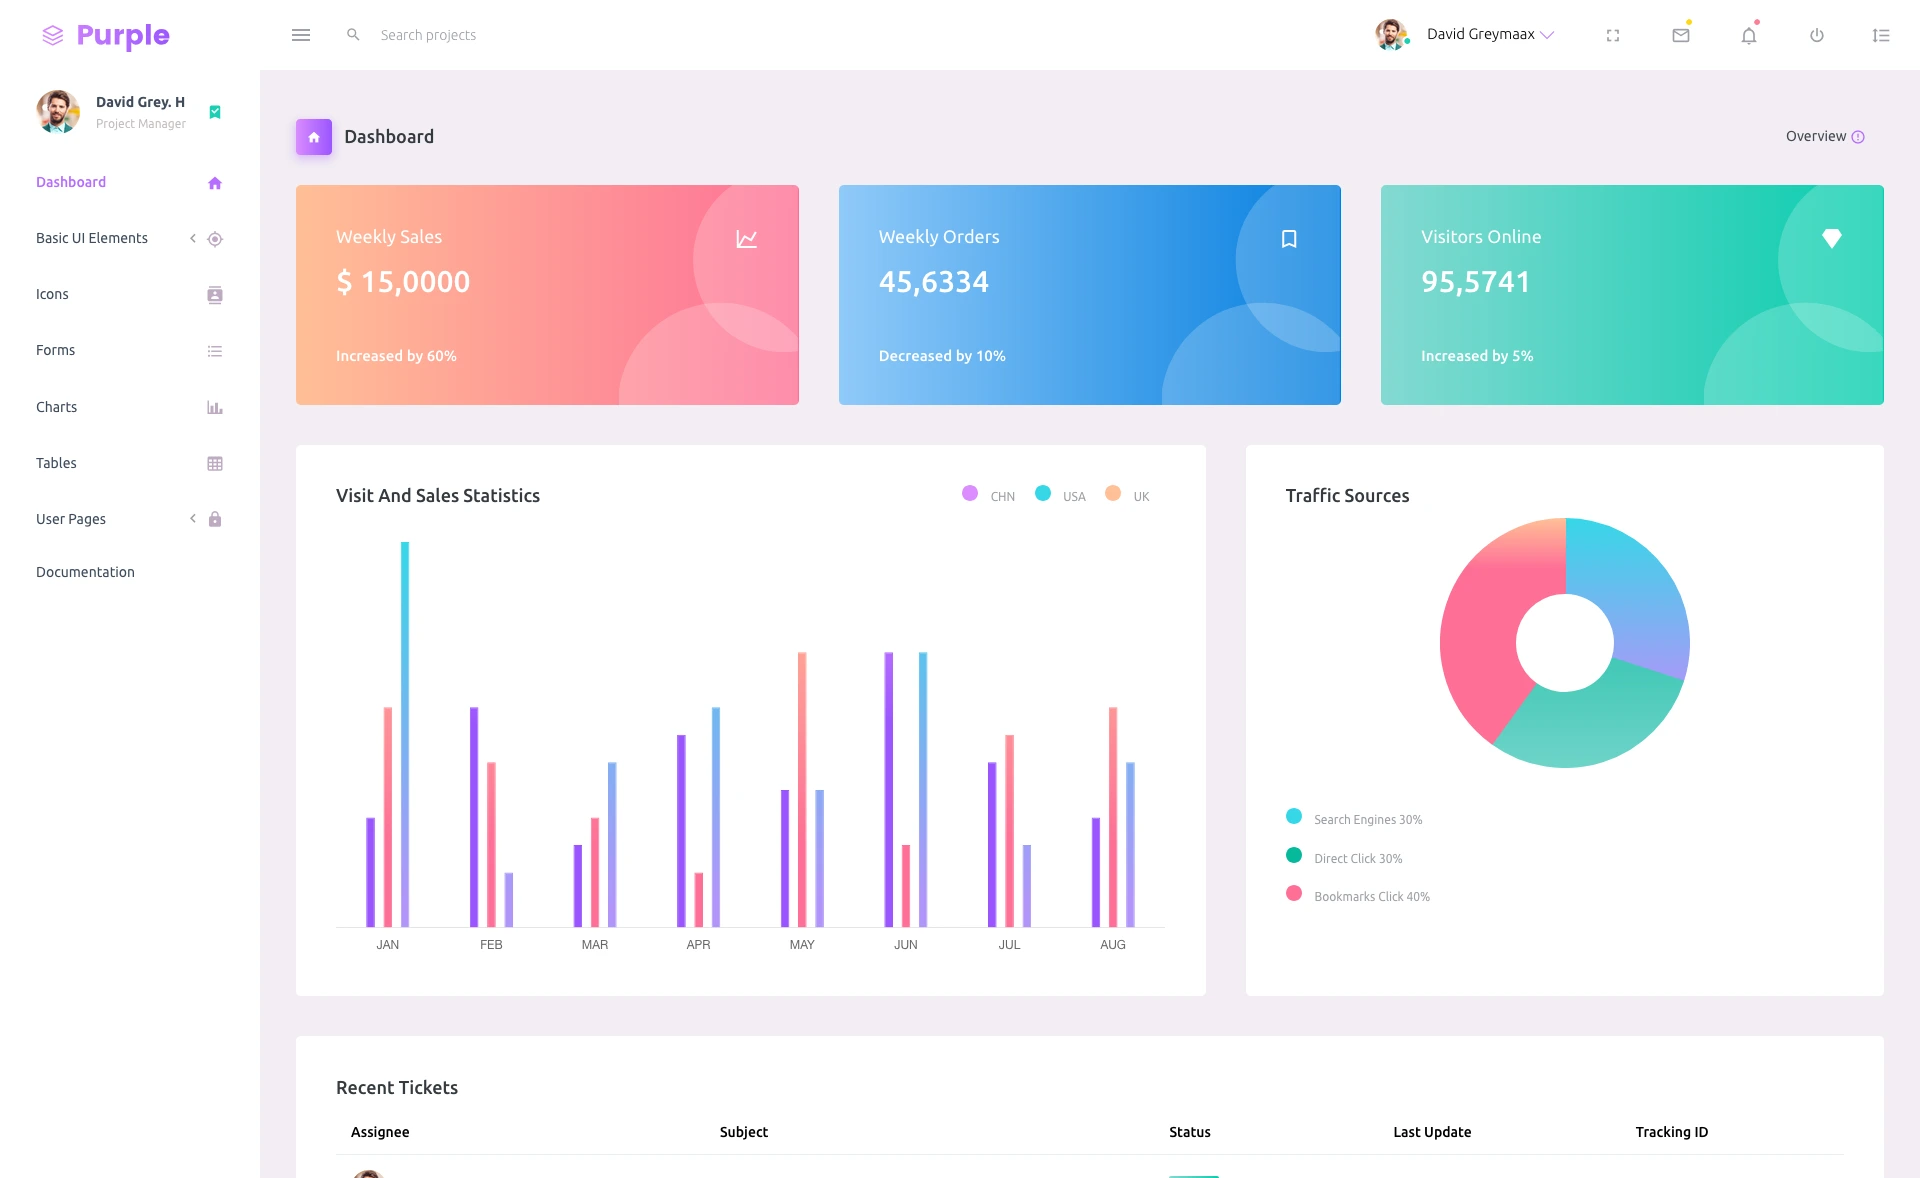Go to Tables in the sidebar
The height and width of the screenshot is (1178, 1920).
pyautogui.click(x=57, y=463)
